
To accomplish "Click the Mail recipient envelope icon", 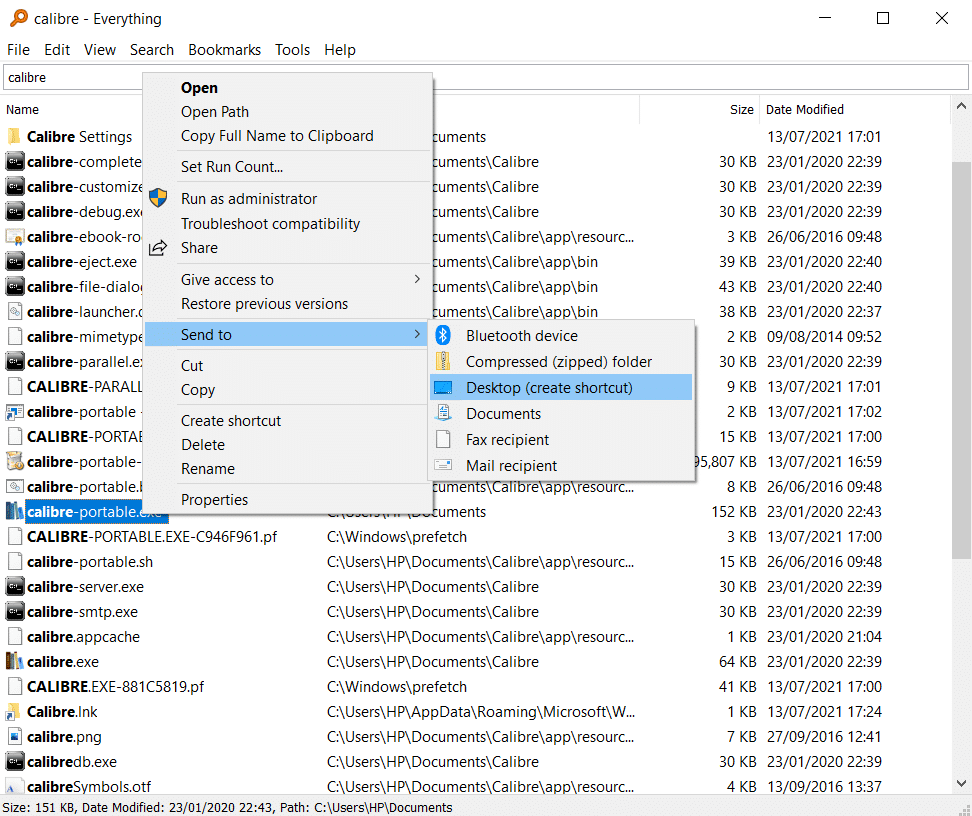I will pyautogui.click(x=443, y=465).
